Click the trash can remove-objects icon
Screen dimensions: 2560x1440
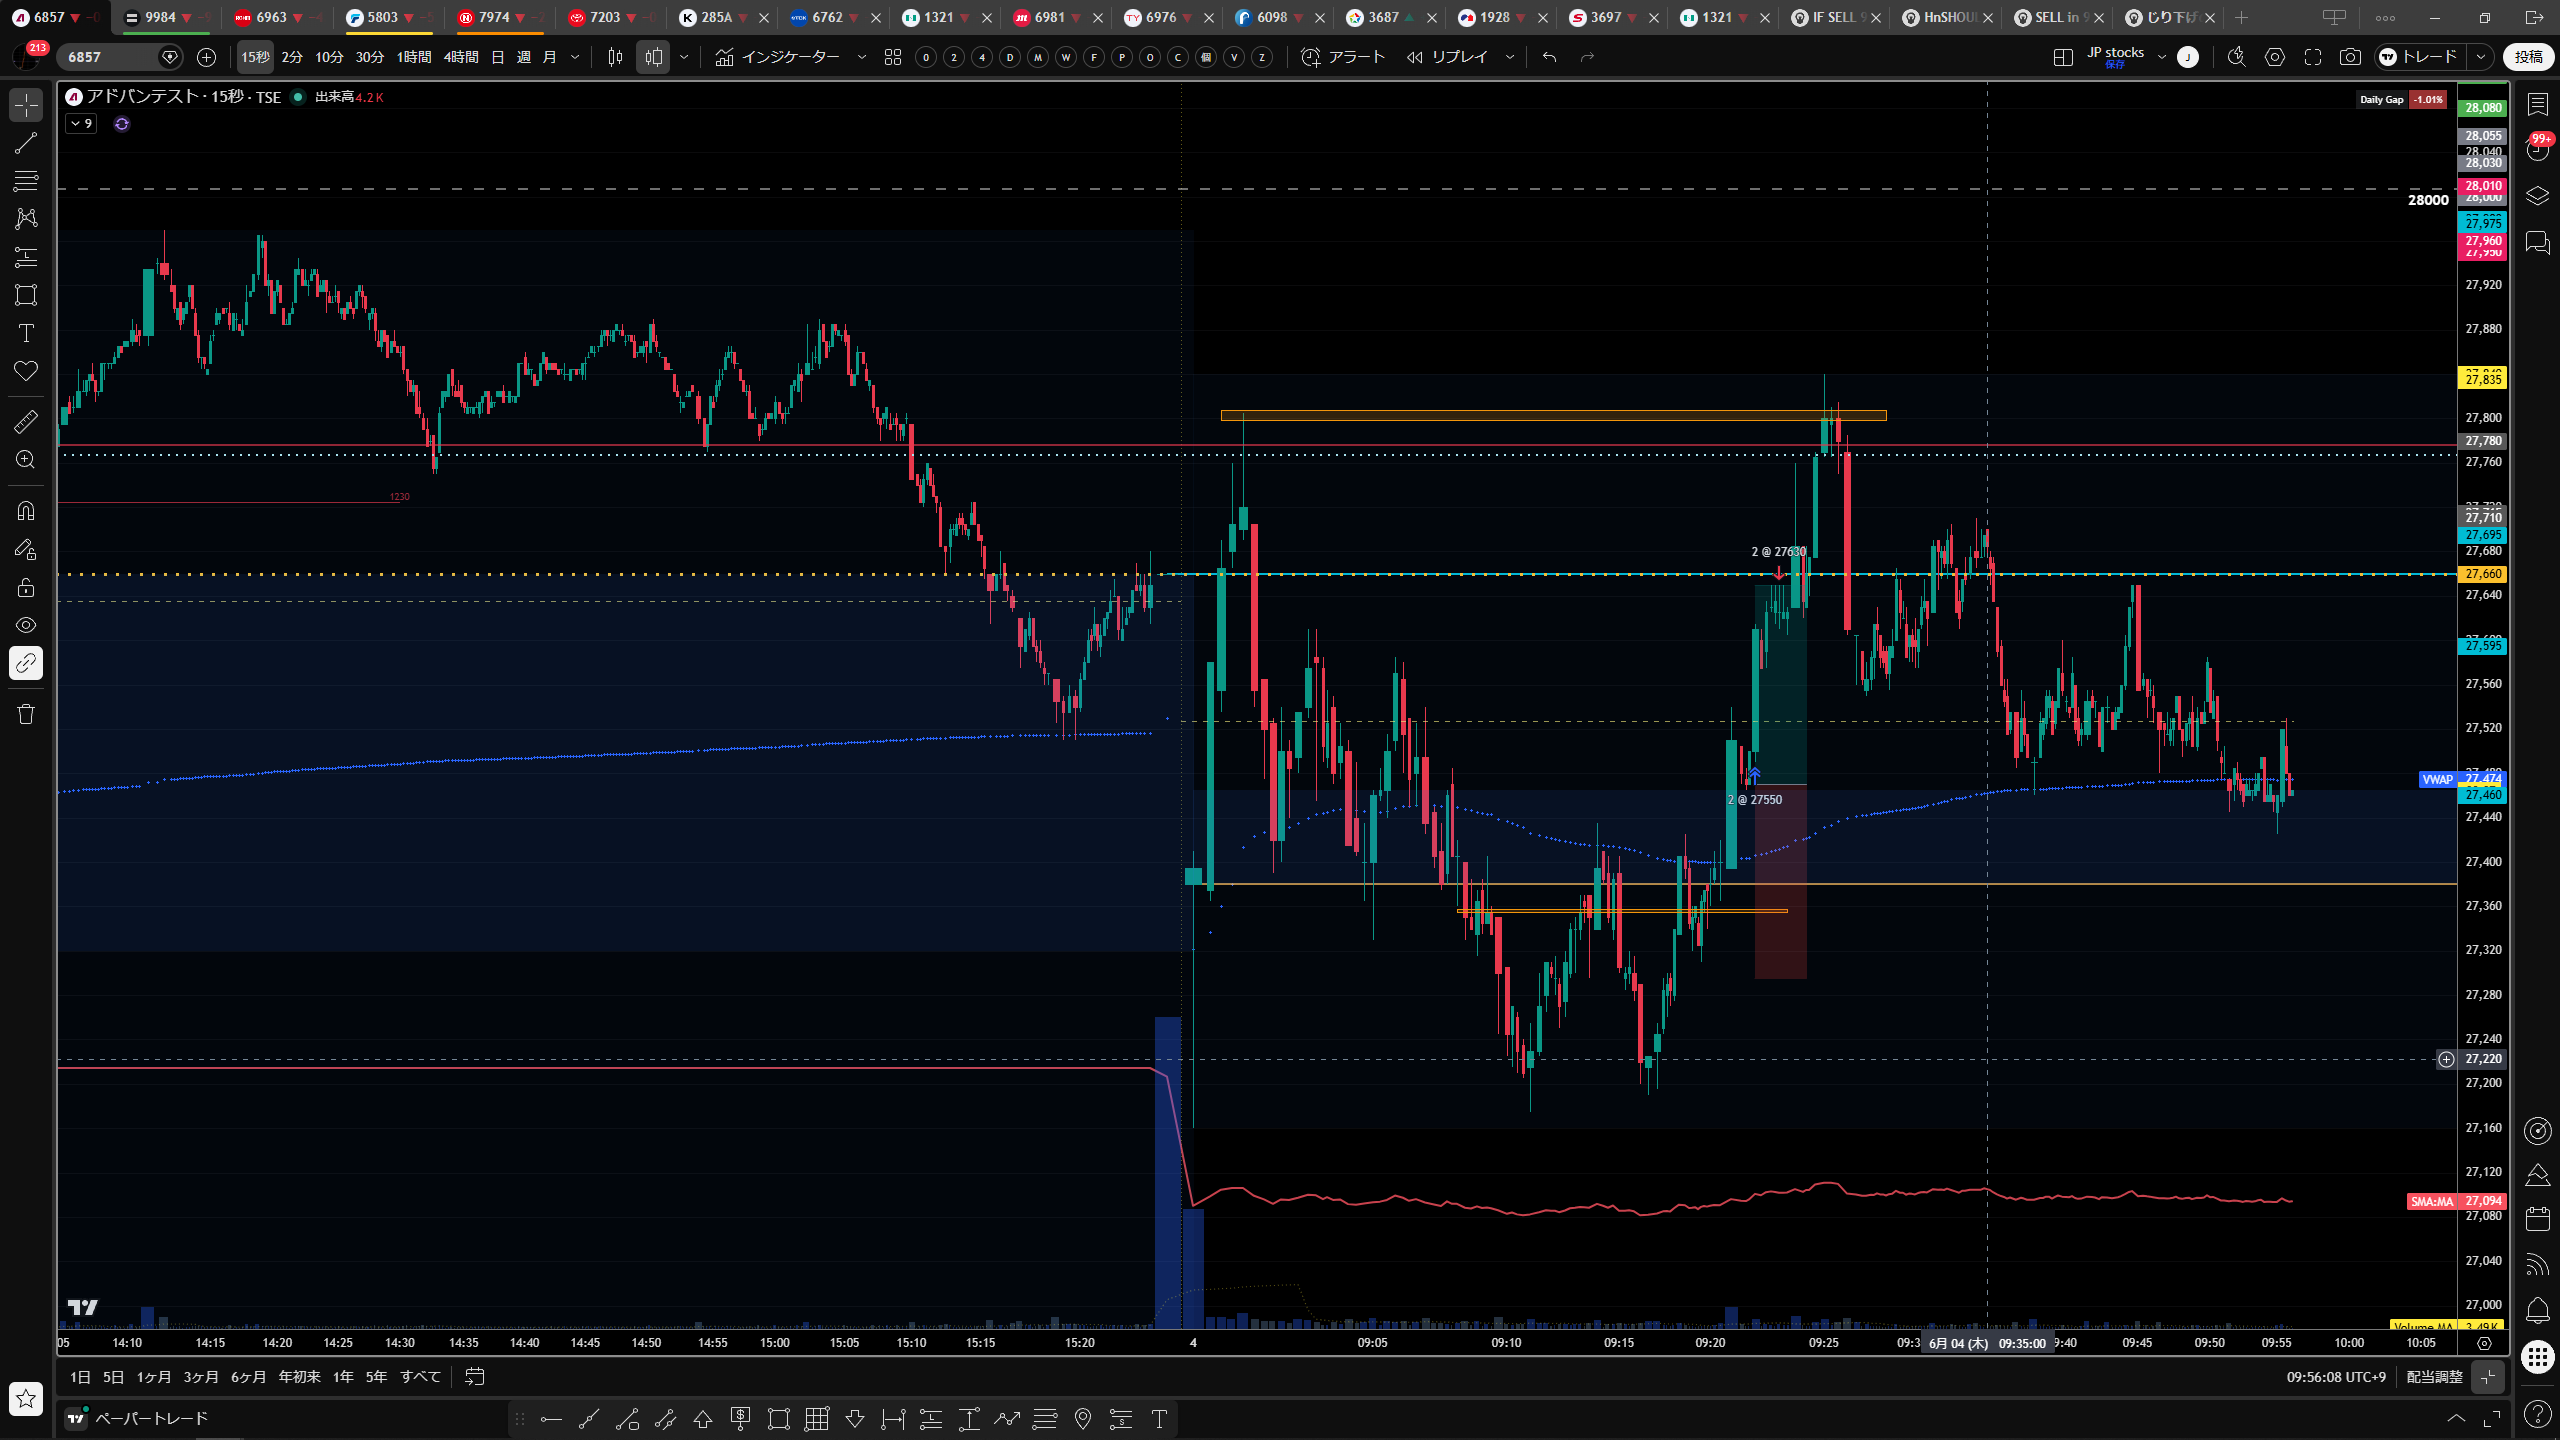(26, 714)
